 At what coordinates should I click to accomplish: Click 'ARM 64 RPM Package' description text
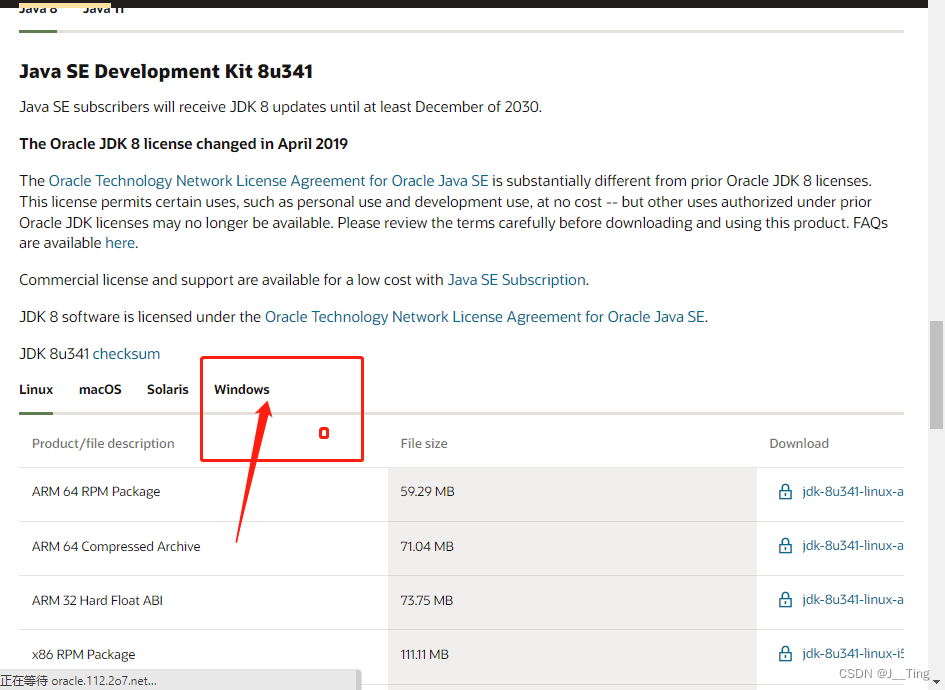[96, 492]
